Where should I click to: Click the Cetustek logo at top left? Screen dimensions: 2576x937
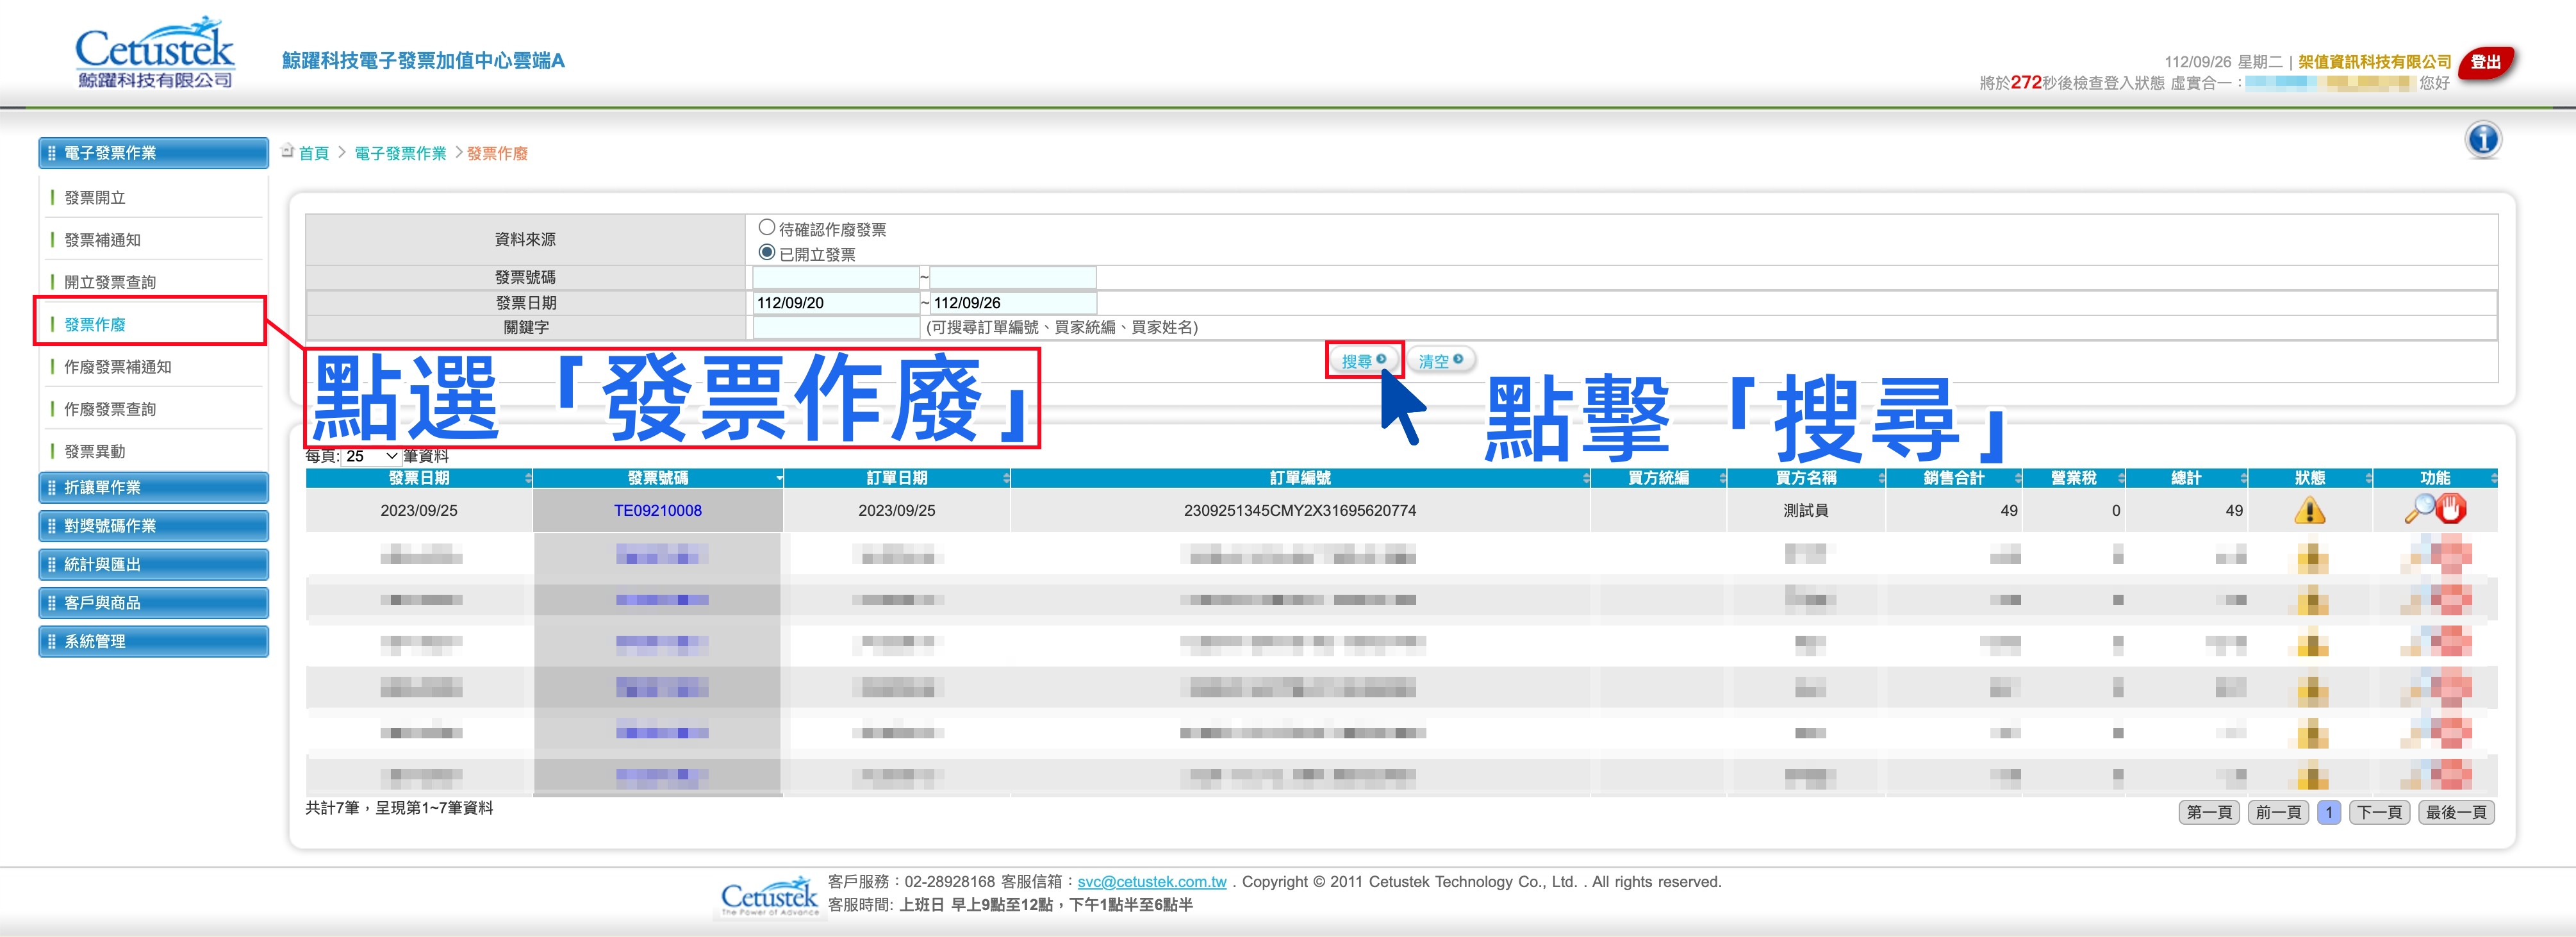[155, 52]
